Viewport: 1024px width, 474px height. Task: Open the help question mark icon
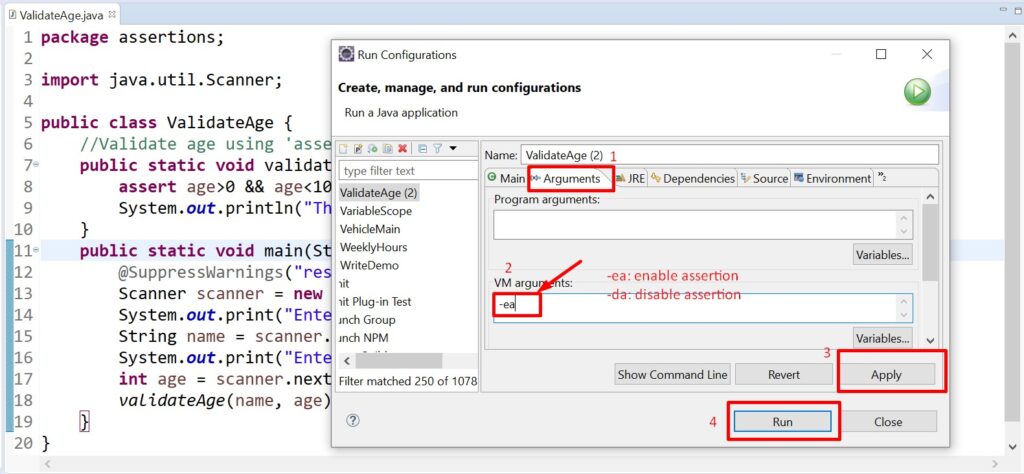352,420
